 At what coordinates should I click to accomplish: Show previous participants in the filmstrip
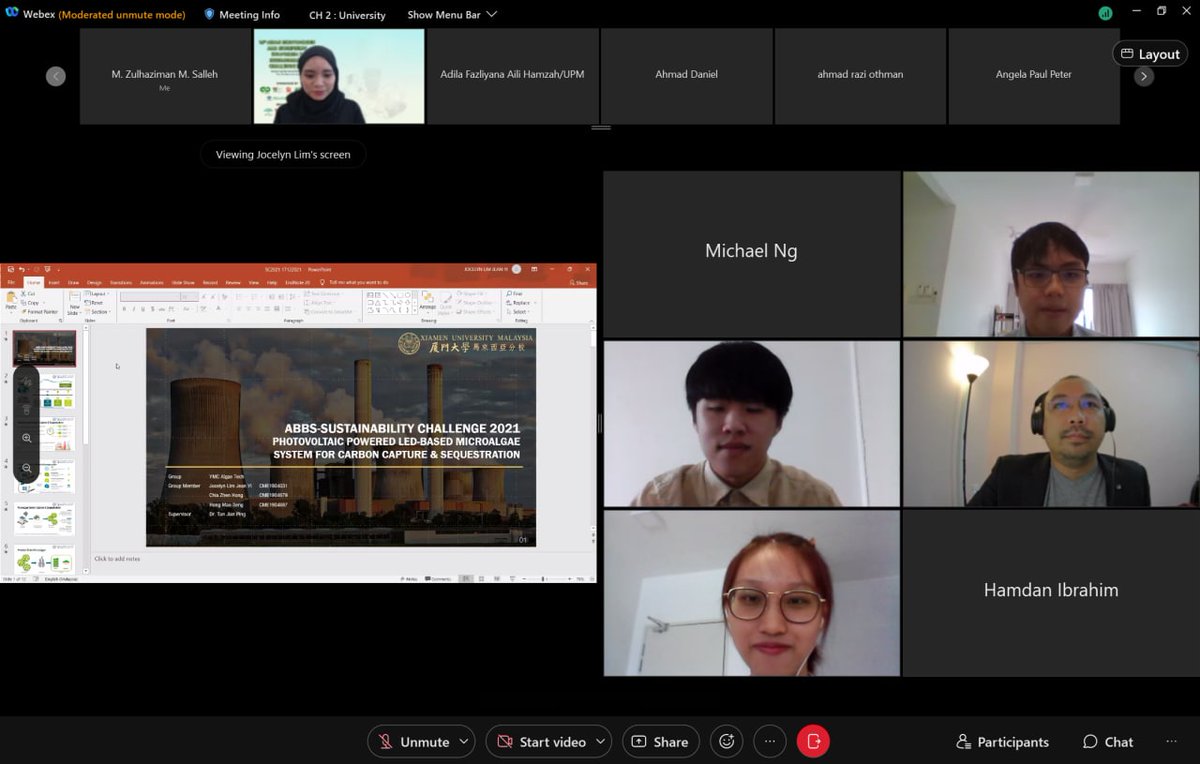coord(56,76)
